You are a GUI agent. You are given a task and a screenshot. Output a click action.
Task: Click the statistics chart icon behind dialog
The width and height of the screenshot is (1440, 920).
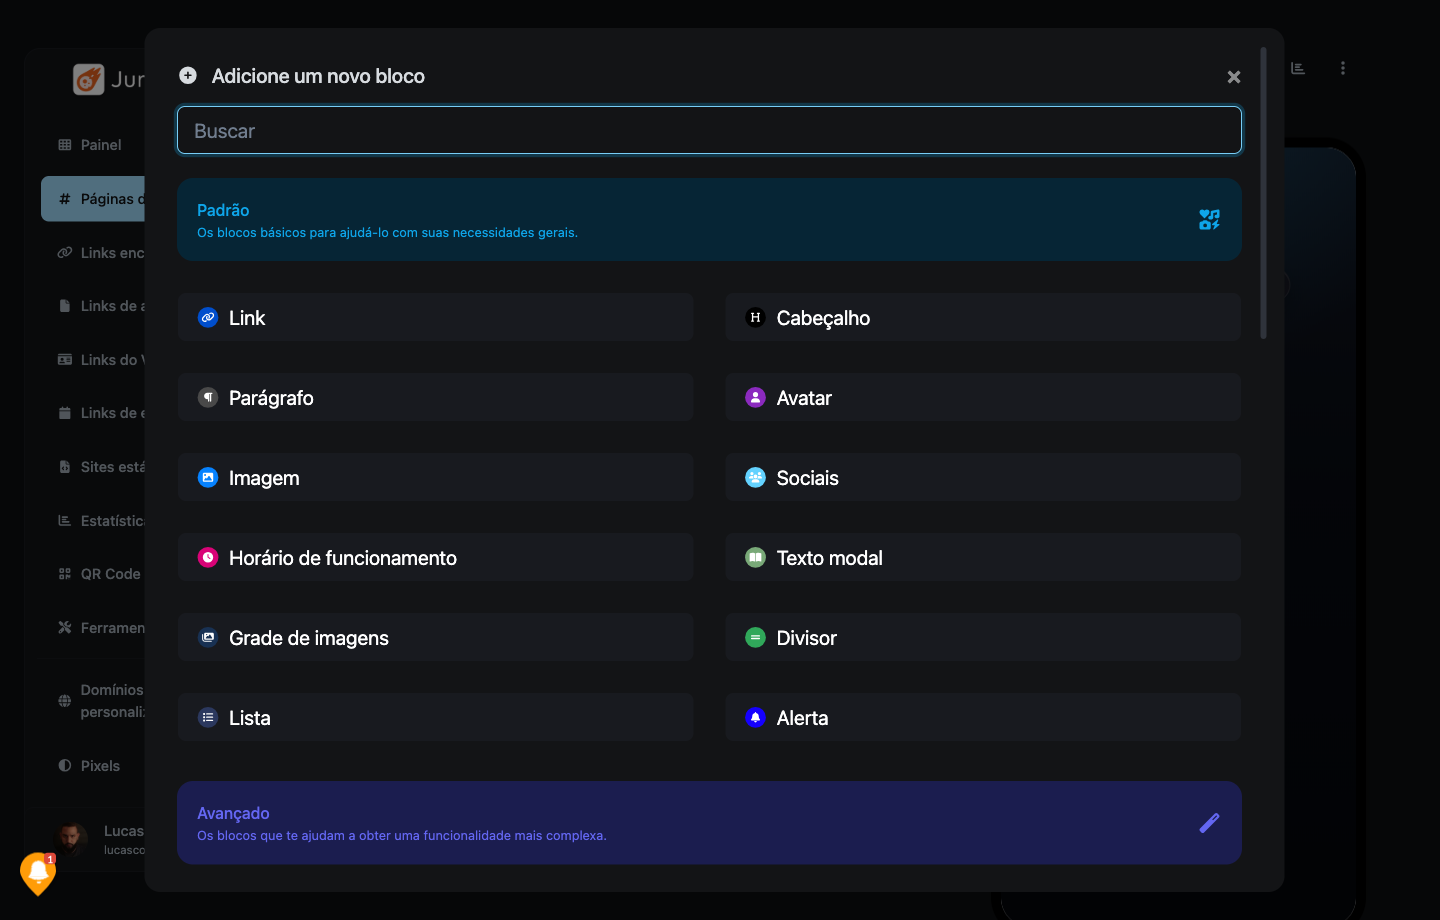click(x=1298, y=68)
